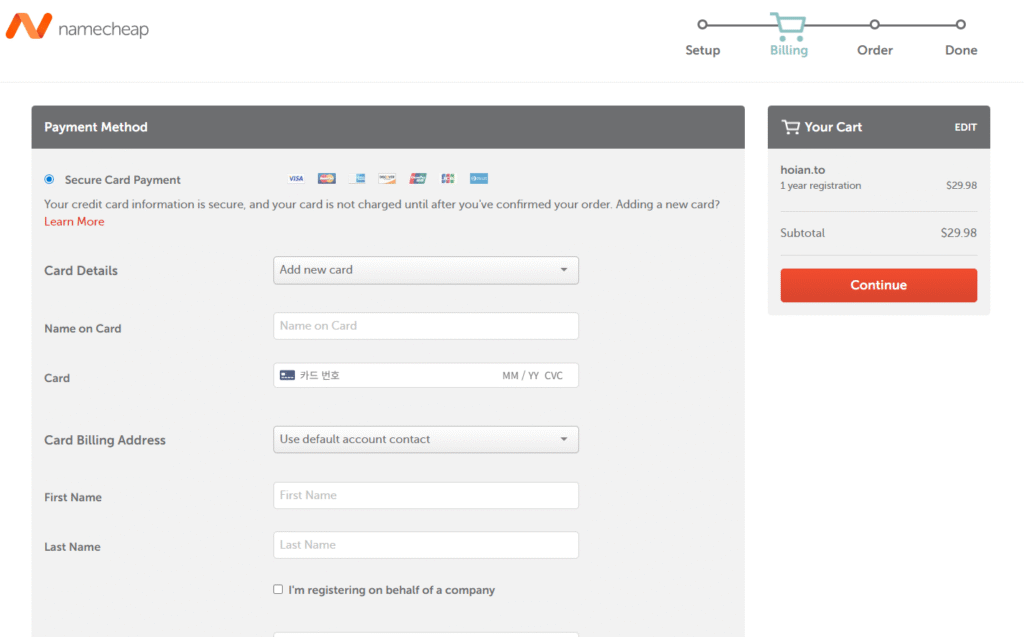Click into the Last Name input
This screenshot has width=1024, height=637.
[x=425, y=545]
